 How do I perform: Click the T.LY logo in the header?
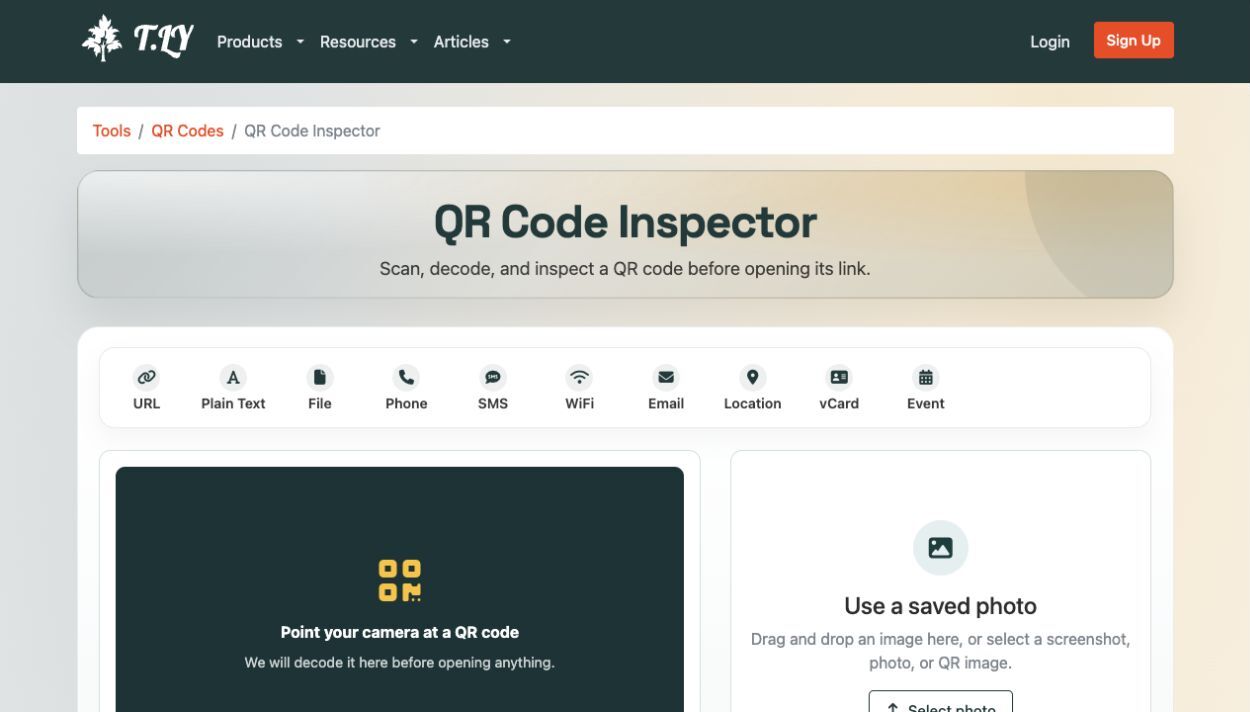(137, 40)
